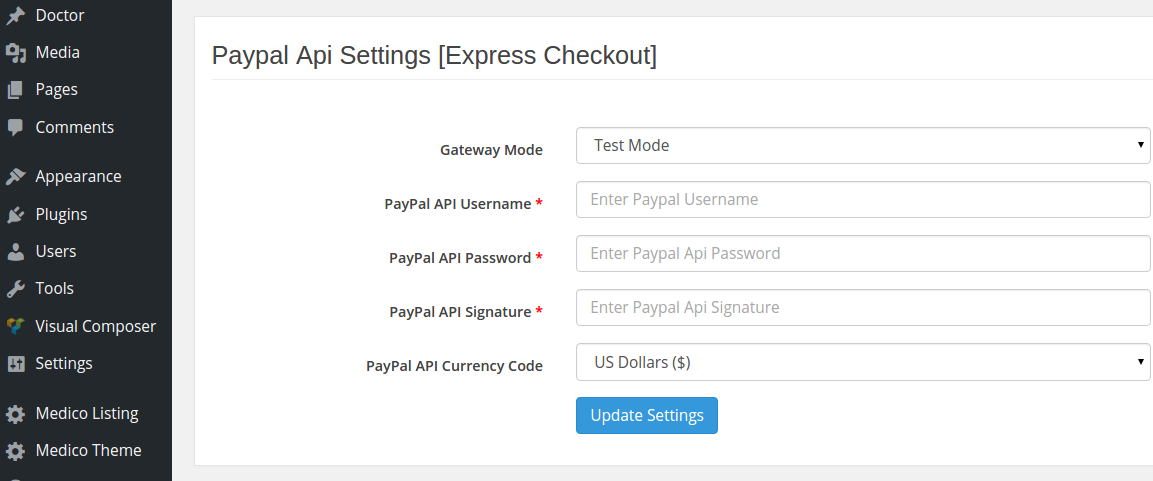Image resolution: width=1153 pixels, height=481 pixels.
Task: Go to the Plugins menu label
Action: [61, 215]
